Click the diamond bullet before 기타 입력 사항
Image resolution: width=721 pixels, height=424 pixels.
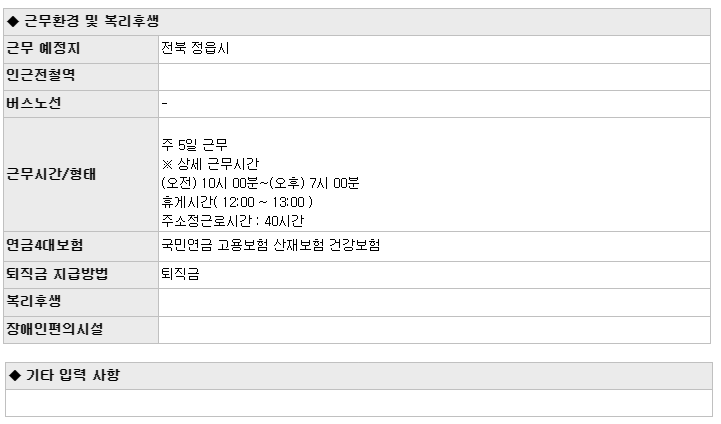coord(15,375)
